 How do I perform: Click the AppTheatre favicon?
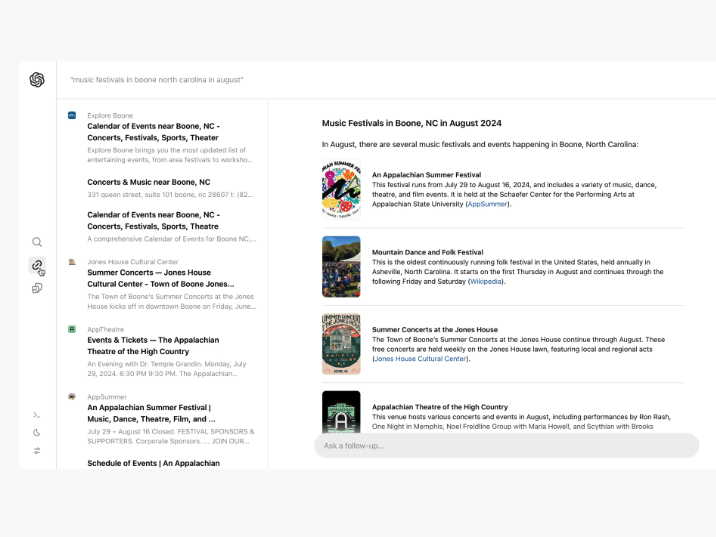(72, 329)
